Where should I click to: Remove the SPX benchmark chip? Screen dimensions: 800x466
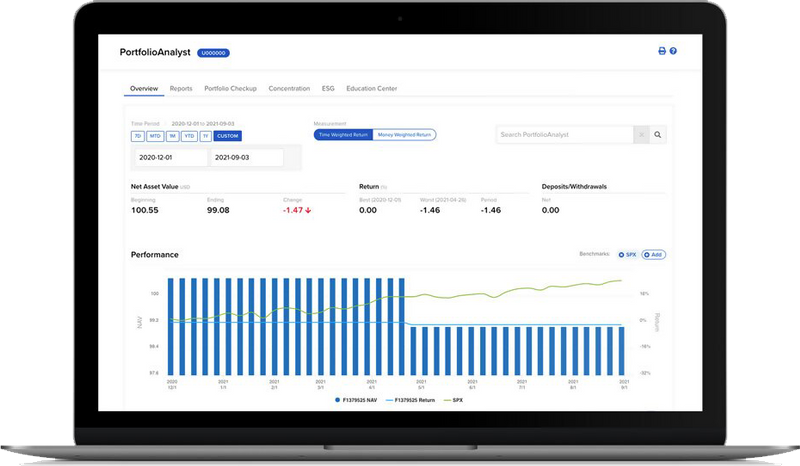pos(627,255)
